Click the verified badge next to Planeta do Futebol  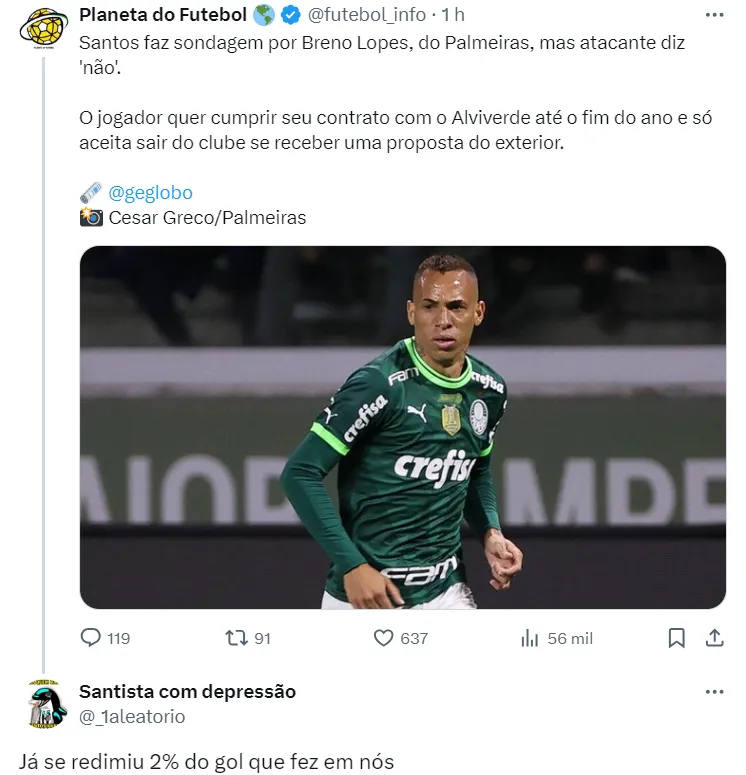[x=291, y=15]
